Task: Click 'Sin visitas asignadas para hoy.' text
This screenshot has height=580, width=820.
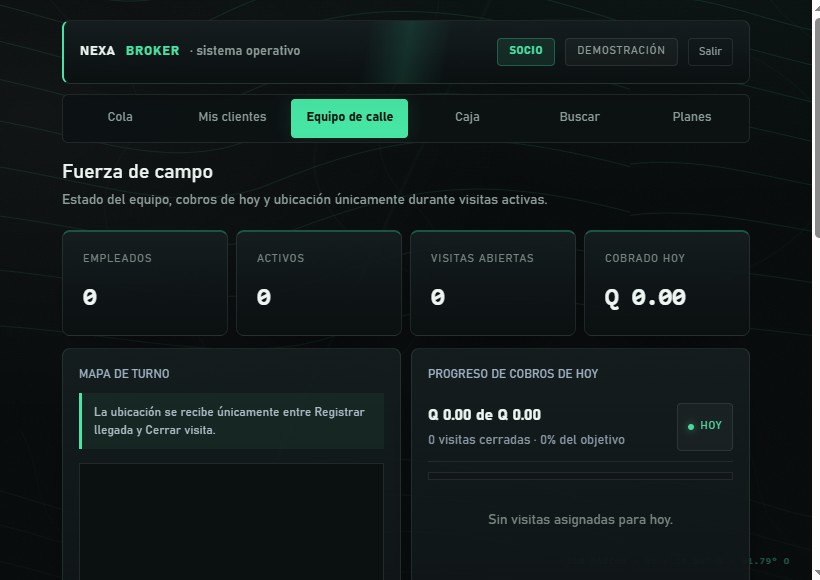Action: click(580, 519)
